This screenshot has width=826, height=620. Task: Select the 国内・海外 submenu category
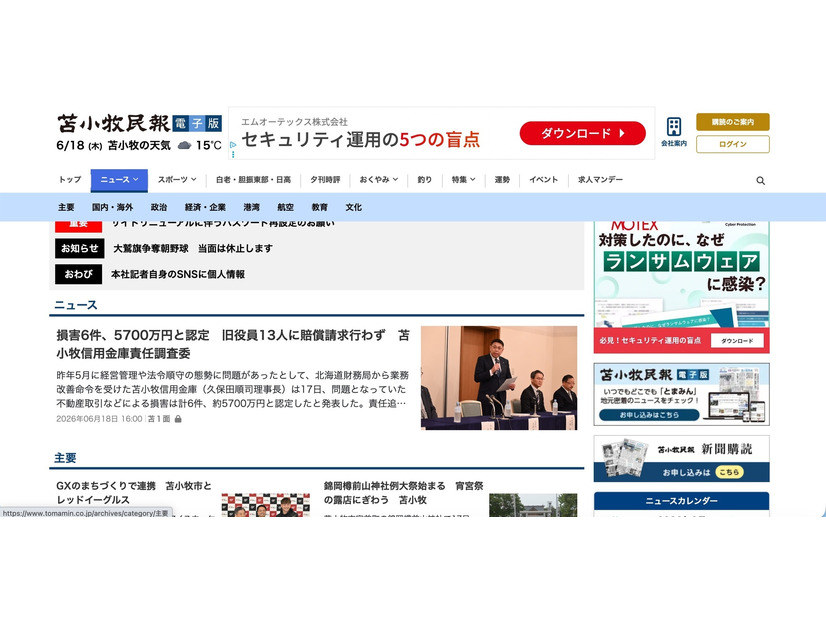(x=112, y=208)
